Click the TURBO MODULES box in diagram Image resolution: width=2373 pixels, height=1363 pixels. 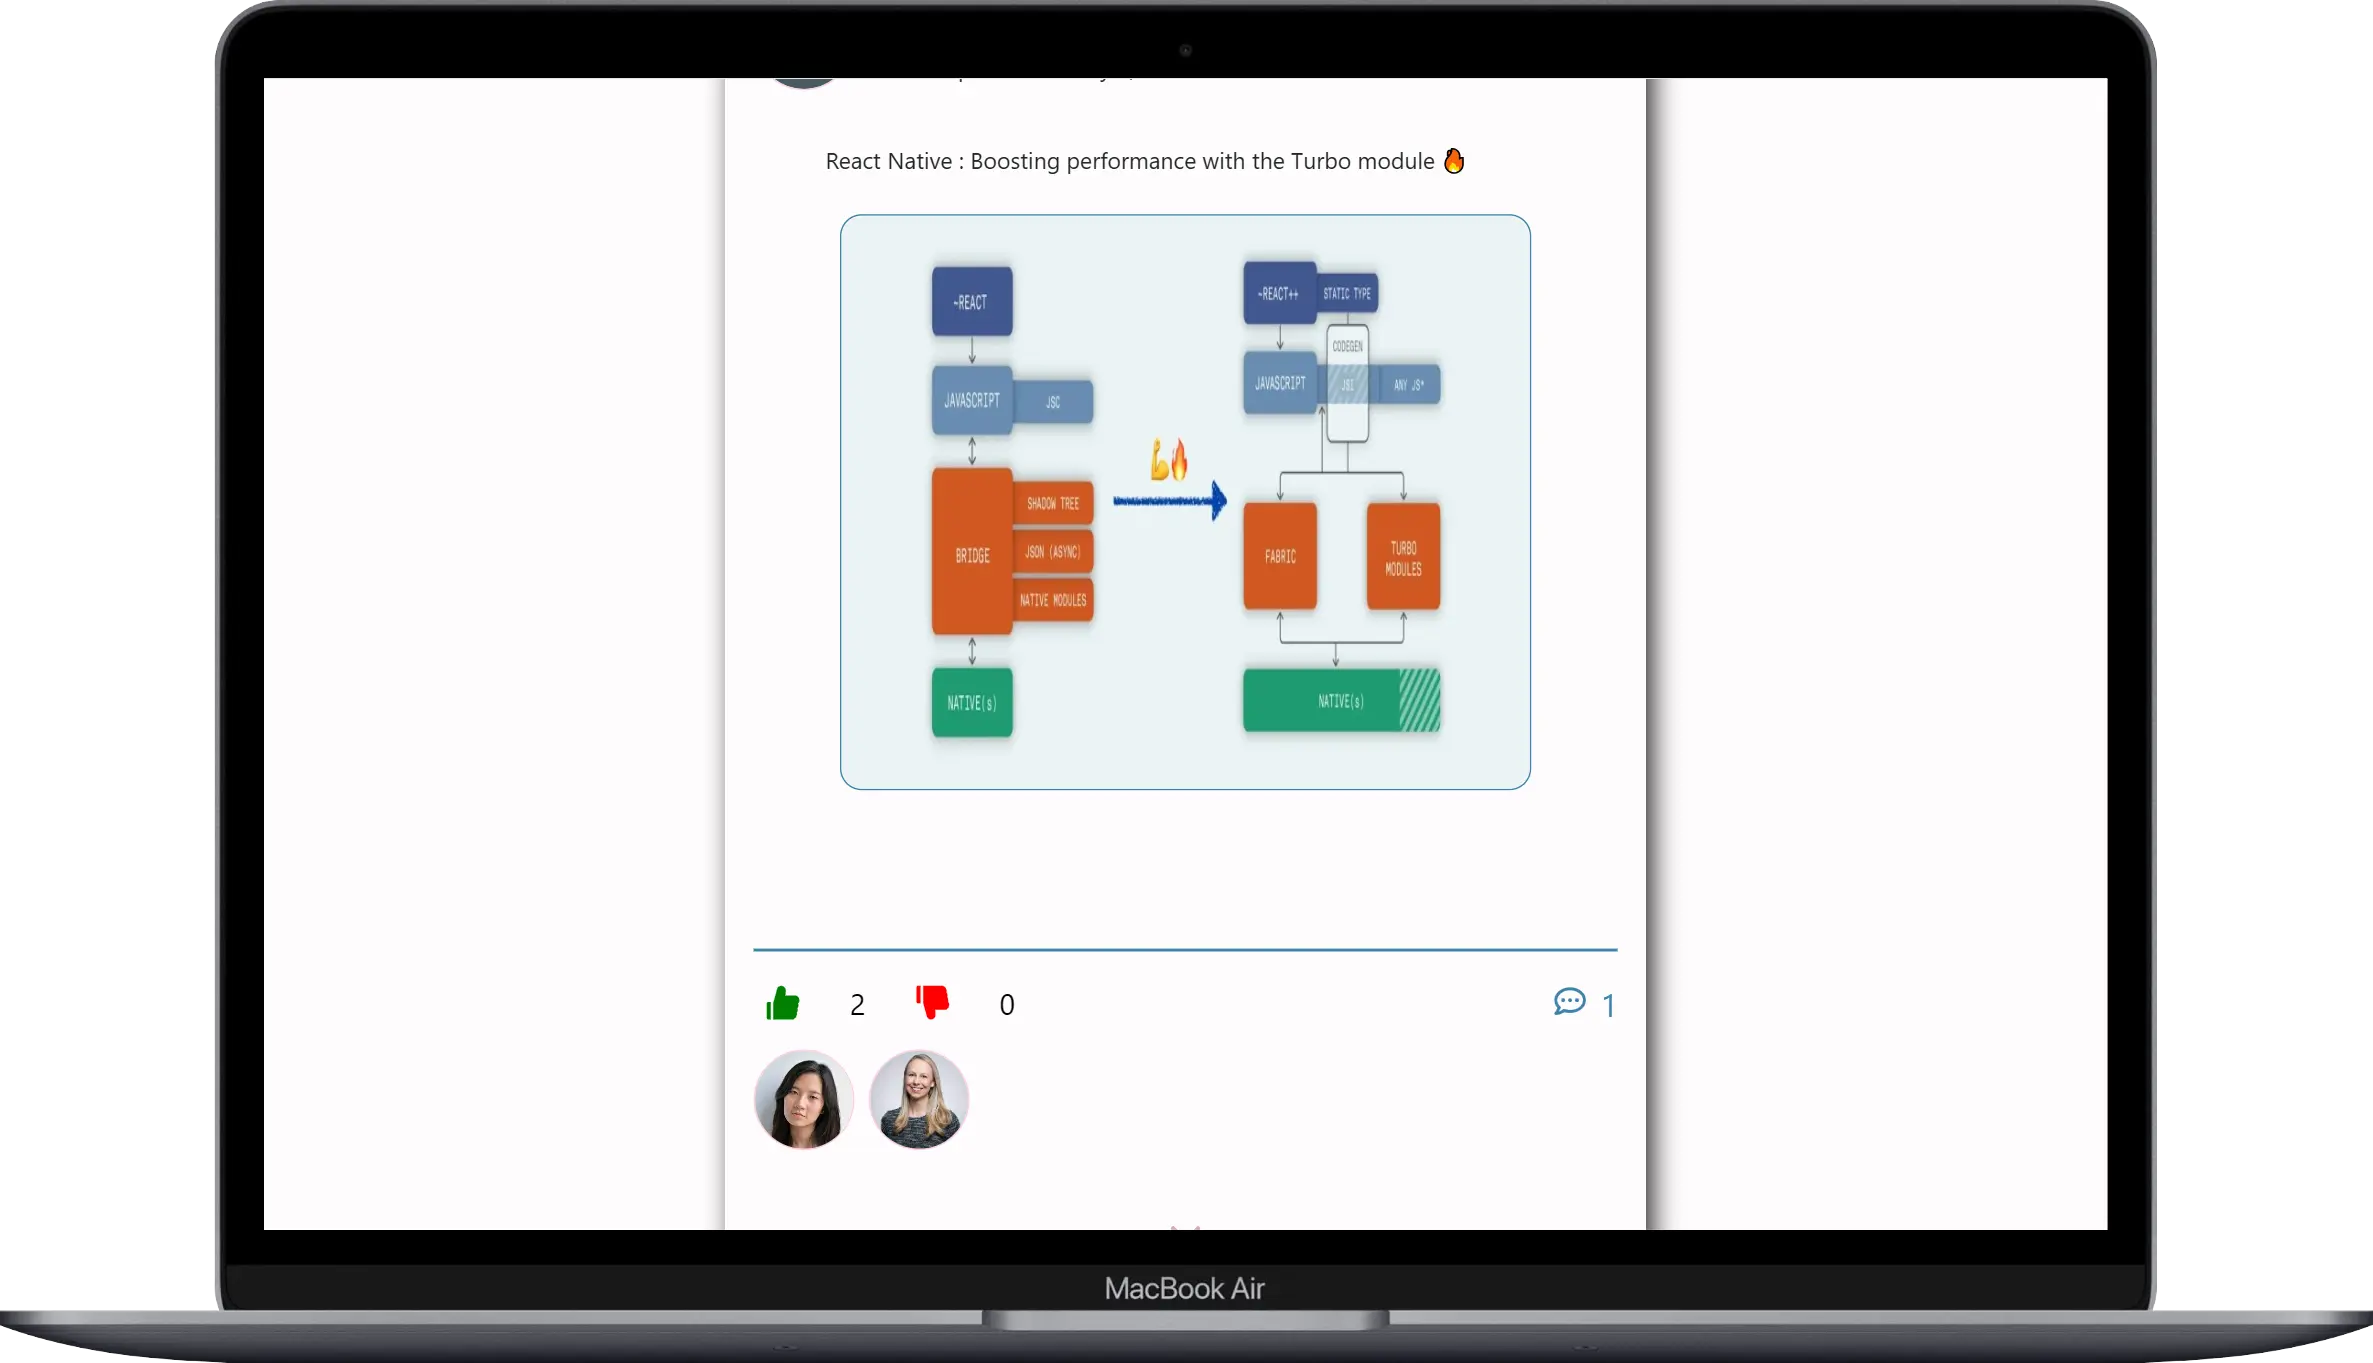(x=1403, y=557)
